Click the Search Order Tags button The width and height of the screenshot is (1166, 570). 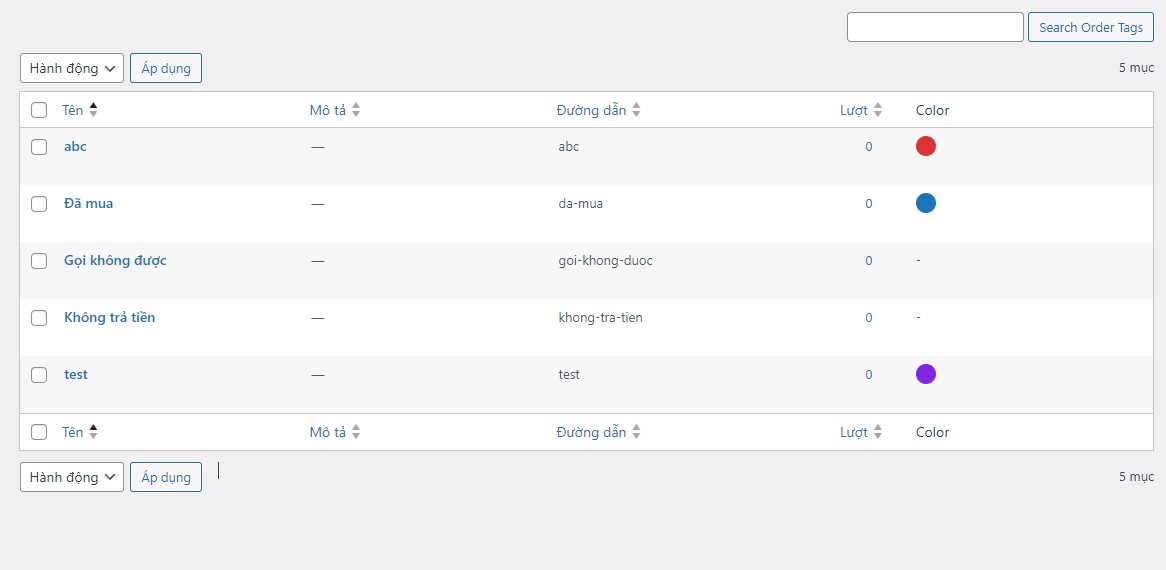pyautogui.click(x=1091, y=27)
